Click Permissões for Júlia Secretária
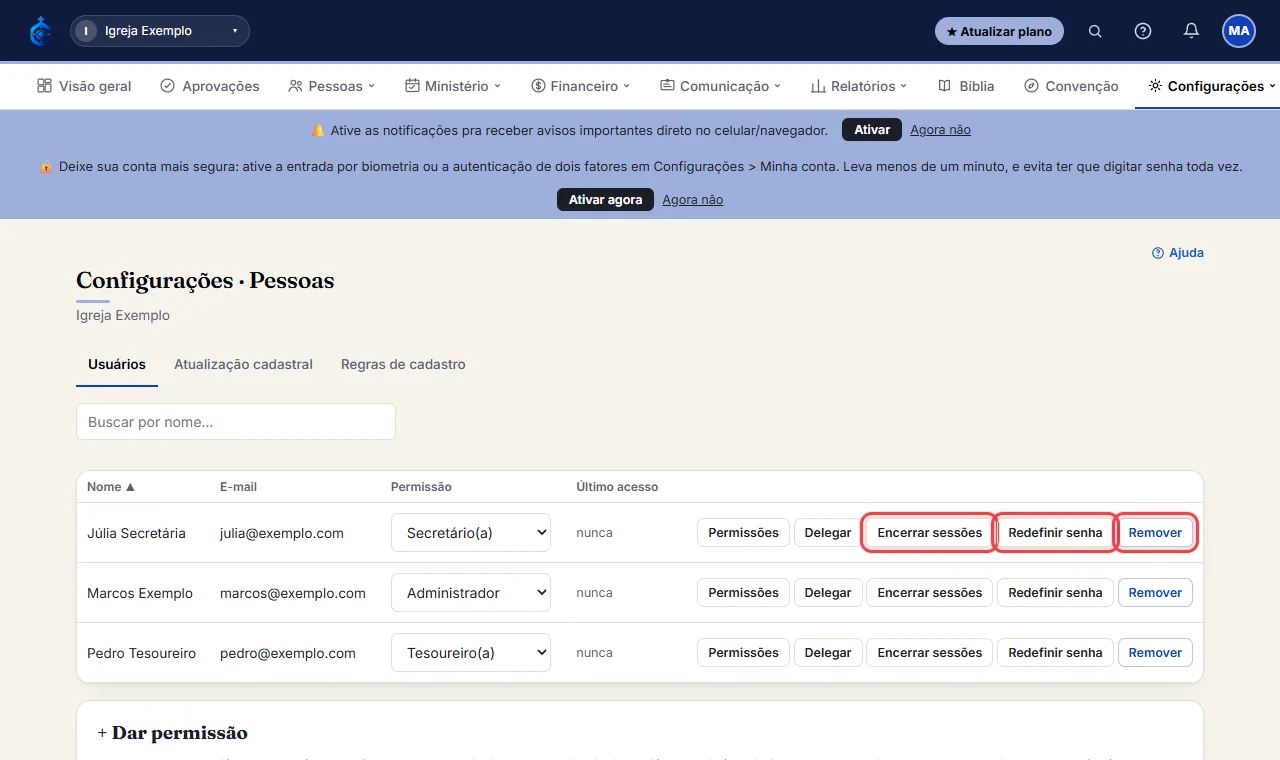 coord(743,533)
